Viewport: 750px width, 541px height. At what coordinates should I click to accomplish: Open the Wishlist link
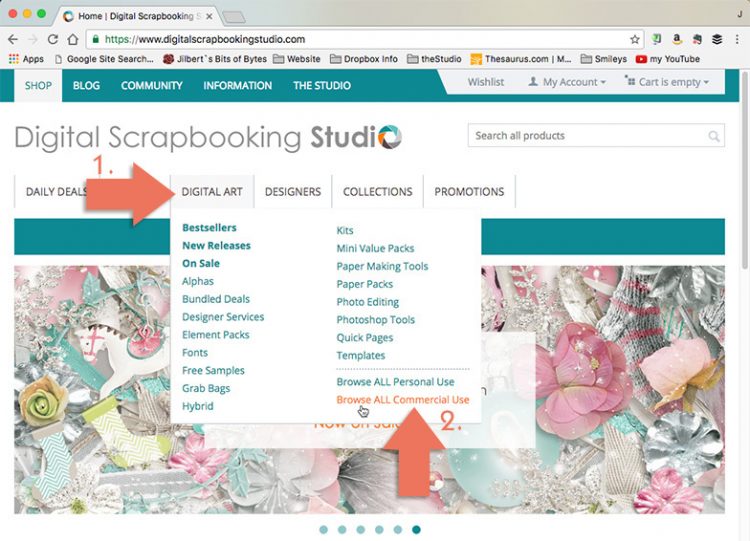pyautogui.click(x=485, y=82)
